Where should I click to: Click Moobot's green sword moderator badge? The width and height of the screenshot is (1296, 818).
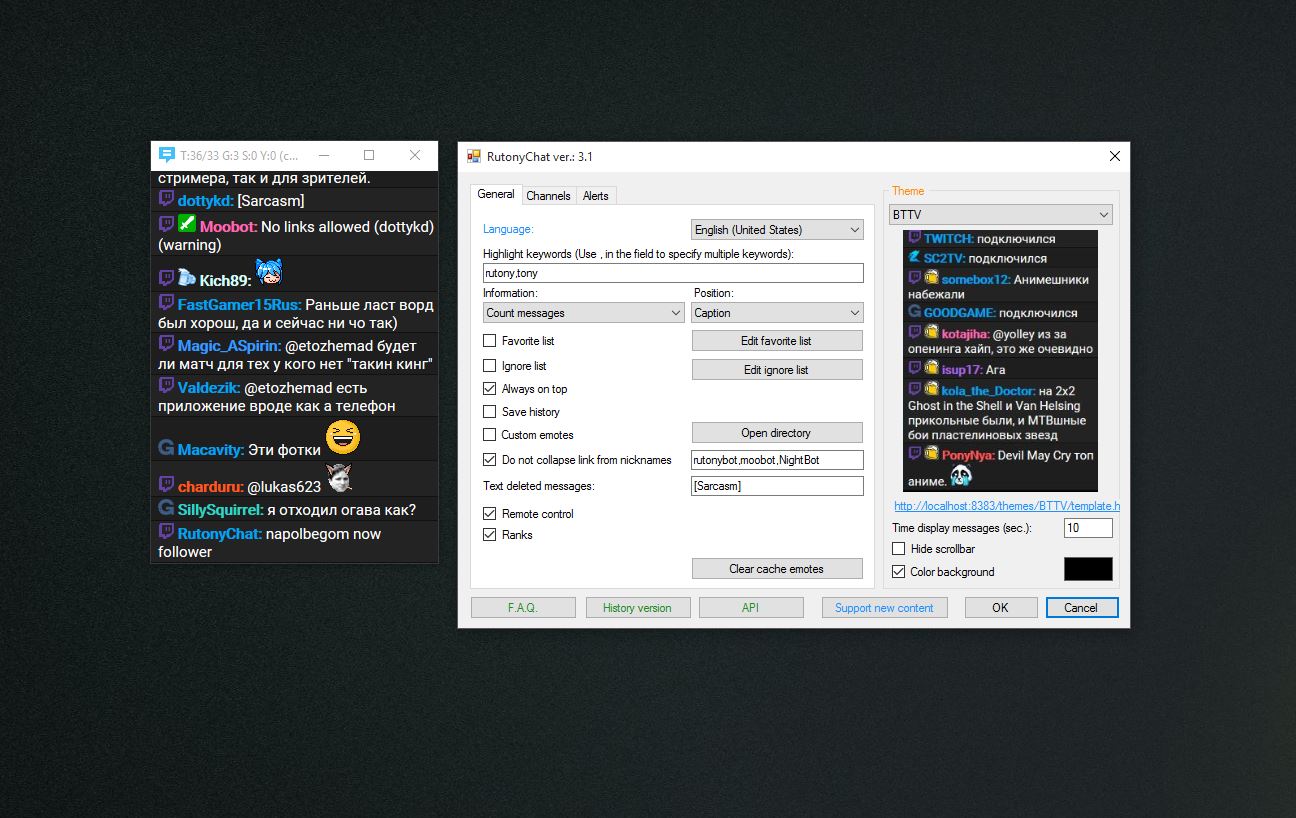186,225
